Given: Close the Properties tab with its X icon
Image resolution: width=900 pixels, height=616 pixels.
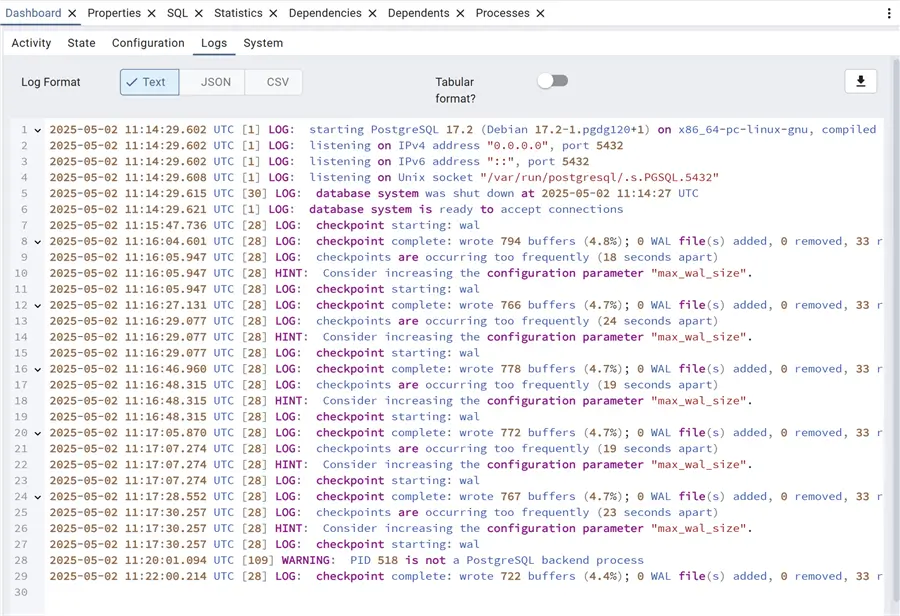Looking at the screenshot, I should point(153,13).
